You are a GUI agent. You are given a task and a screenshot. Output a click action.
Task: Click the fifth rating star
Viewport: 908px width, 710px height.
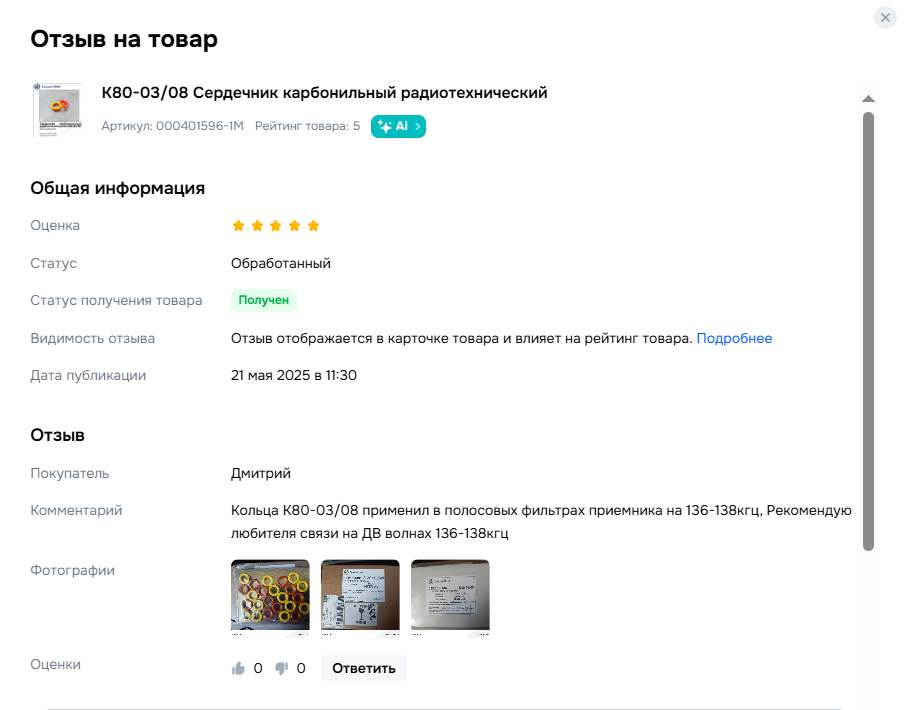click(x=313, y=226)
